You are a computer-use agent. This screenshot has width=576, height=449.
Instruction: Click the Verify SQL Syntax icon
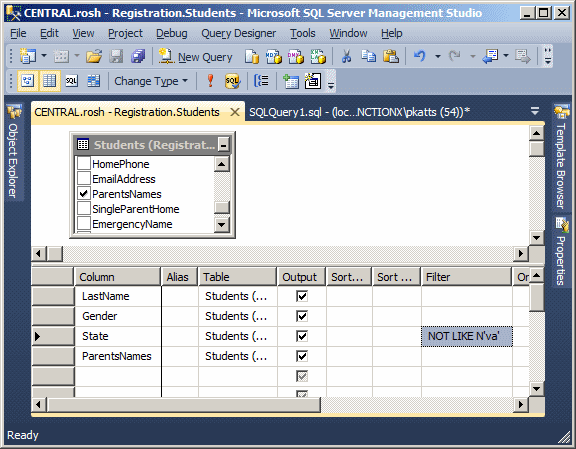[x=232, y=80]
